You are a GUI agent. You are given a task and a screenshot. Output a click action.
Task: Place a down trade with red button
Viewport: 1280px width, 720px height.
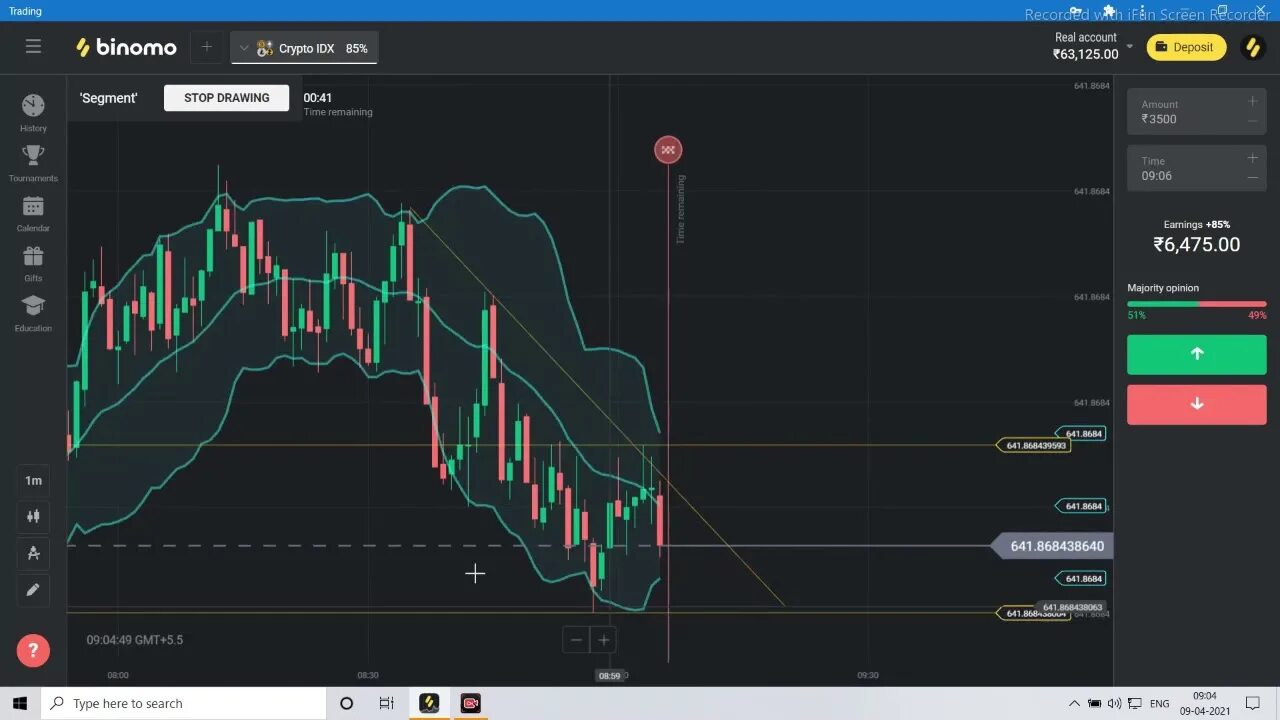pyautogui.click(x=1196, y=404)
